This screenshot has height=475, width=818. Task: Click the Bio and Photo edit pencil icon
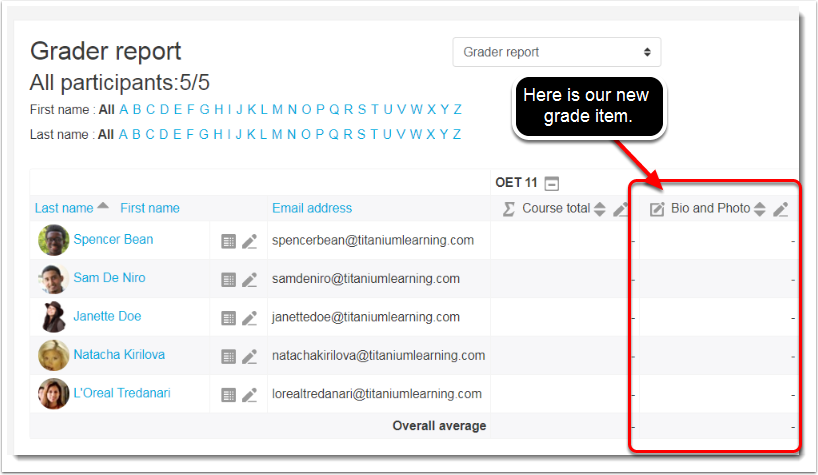click(x=780, y=209)
